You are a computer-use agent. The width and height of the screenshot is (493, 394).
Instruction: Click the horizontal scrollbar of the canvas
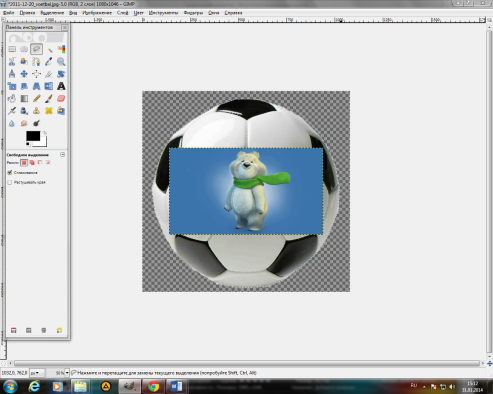(247, 363)
